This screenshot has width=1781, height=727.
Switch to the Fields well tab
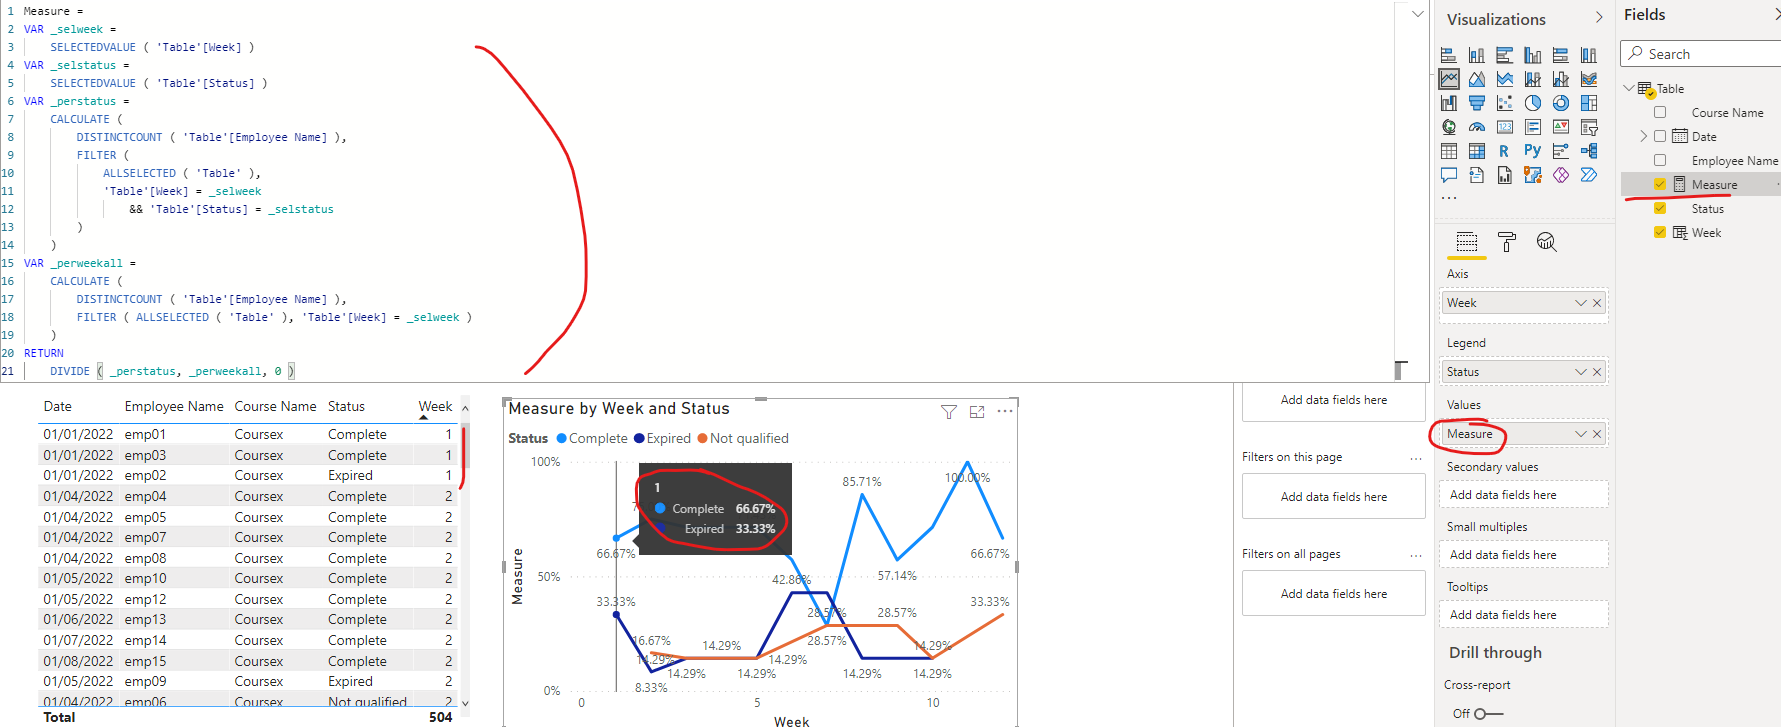coord(1466,242)
